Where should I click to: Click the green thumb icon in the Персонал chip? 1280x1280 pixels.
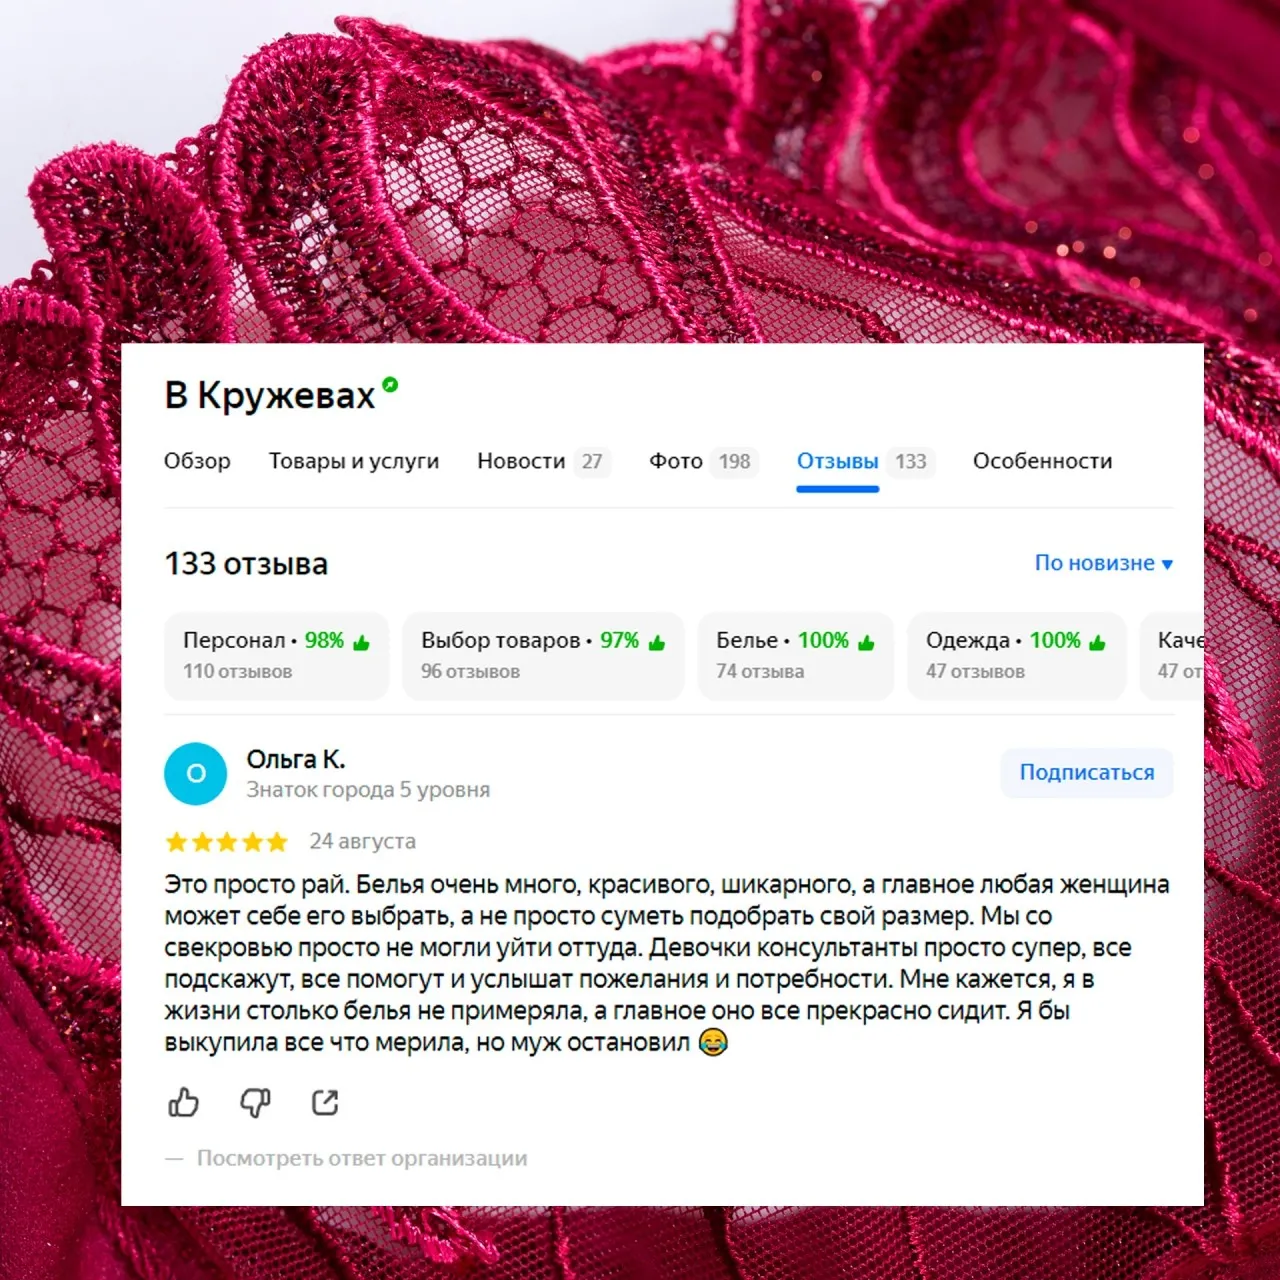coord(361,642)
